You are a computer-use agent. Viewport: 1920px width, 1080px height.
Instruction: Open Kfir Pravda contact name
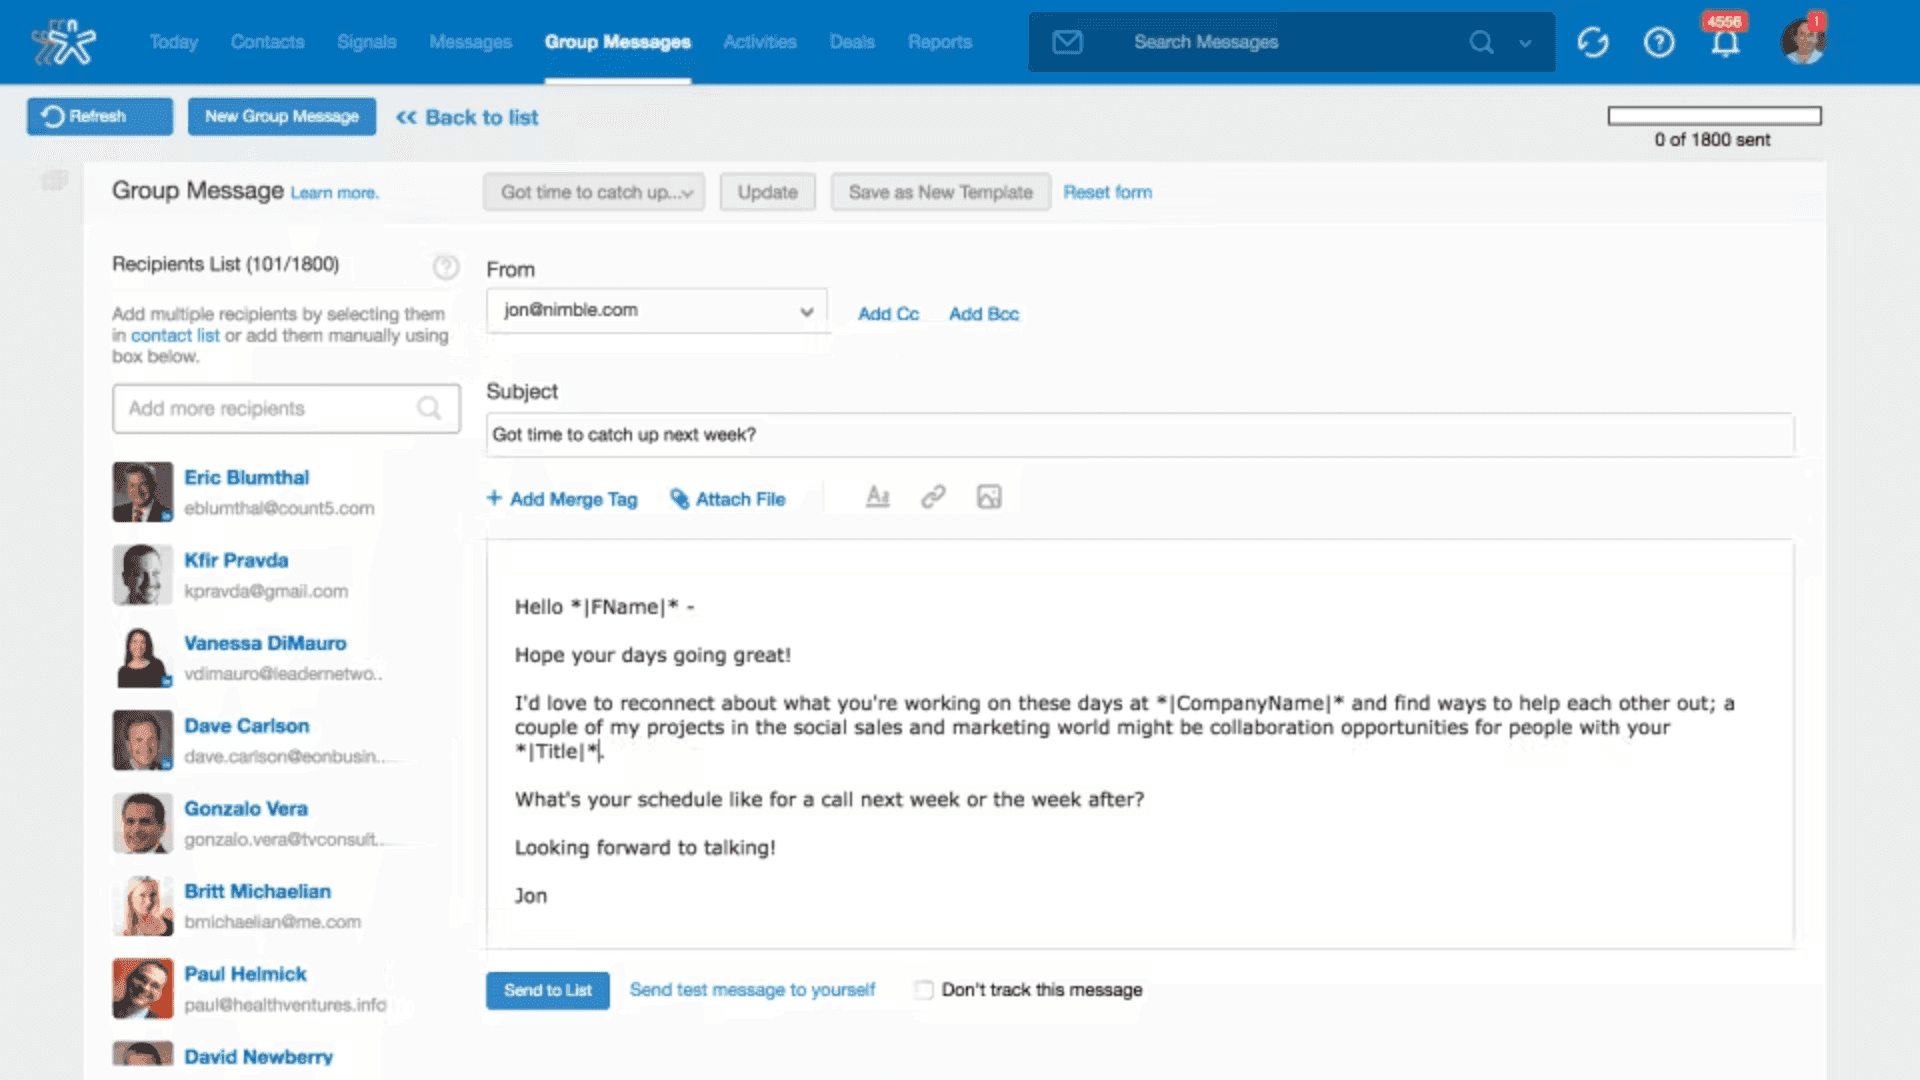(x=236, y=561)
